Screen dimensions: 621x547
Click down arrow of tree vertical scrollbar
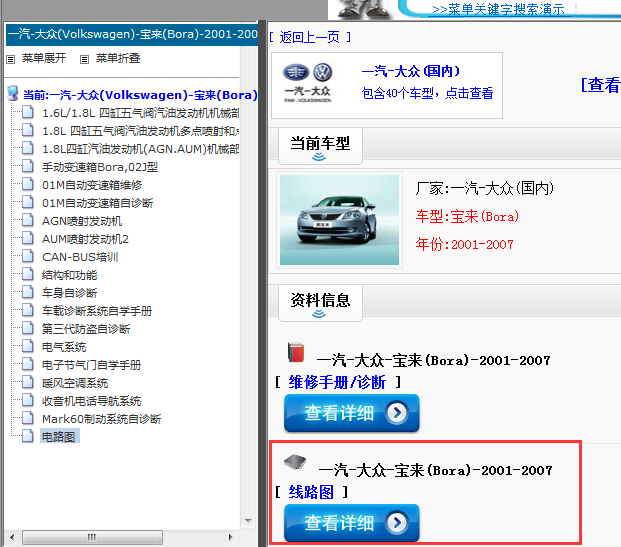(248, 520)
